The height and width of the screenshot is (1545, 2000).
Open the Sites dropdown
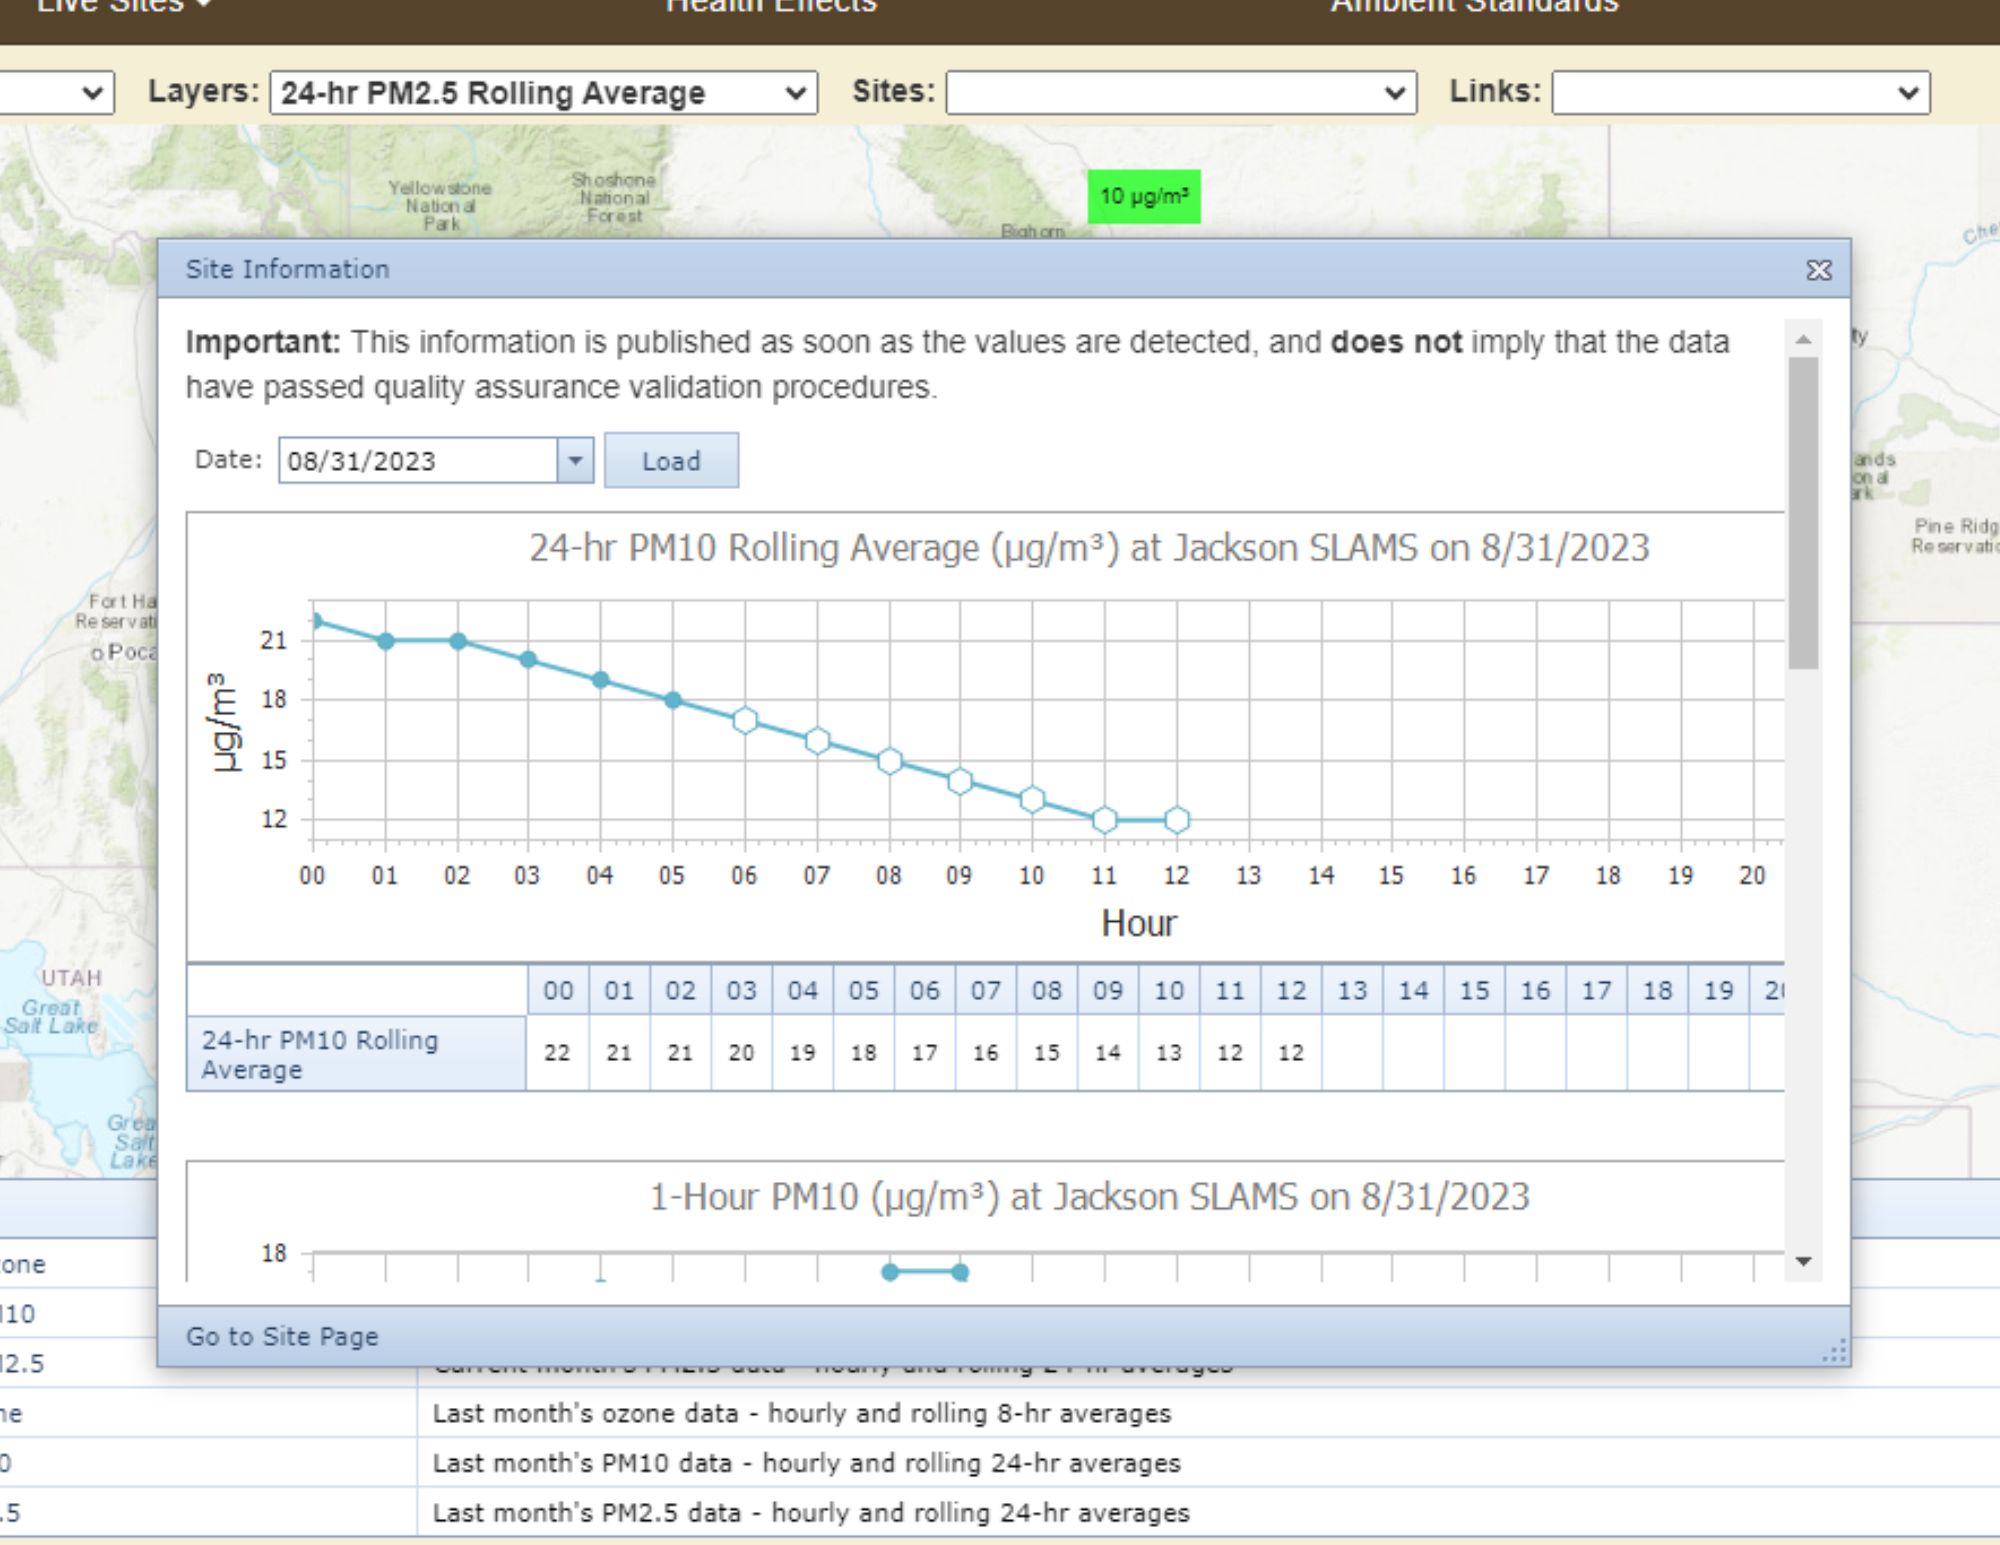(1181, 93)
